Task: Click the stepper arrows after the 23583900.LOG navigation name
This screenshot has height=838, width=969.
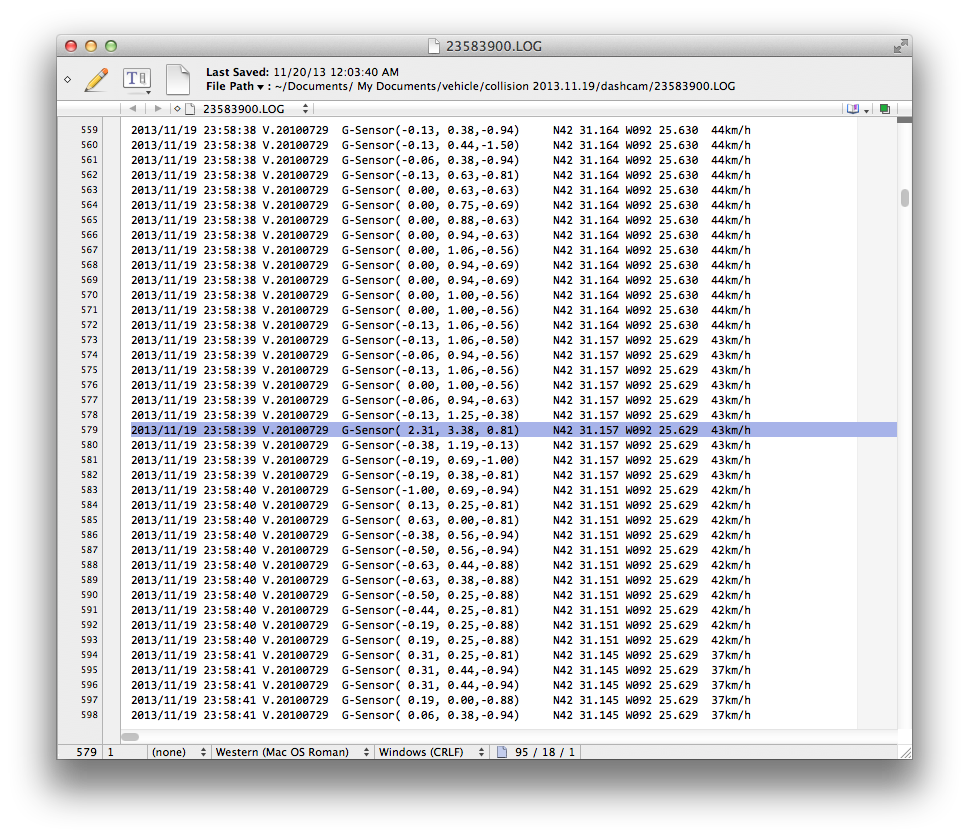Action: tap(305, 109)
